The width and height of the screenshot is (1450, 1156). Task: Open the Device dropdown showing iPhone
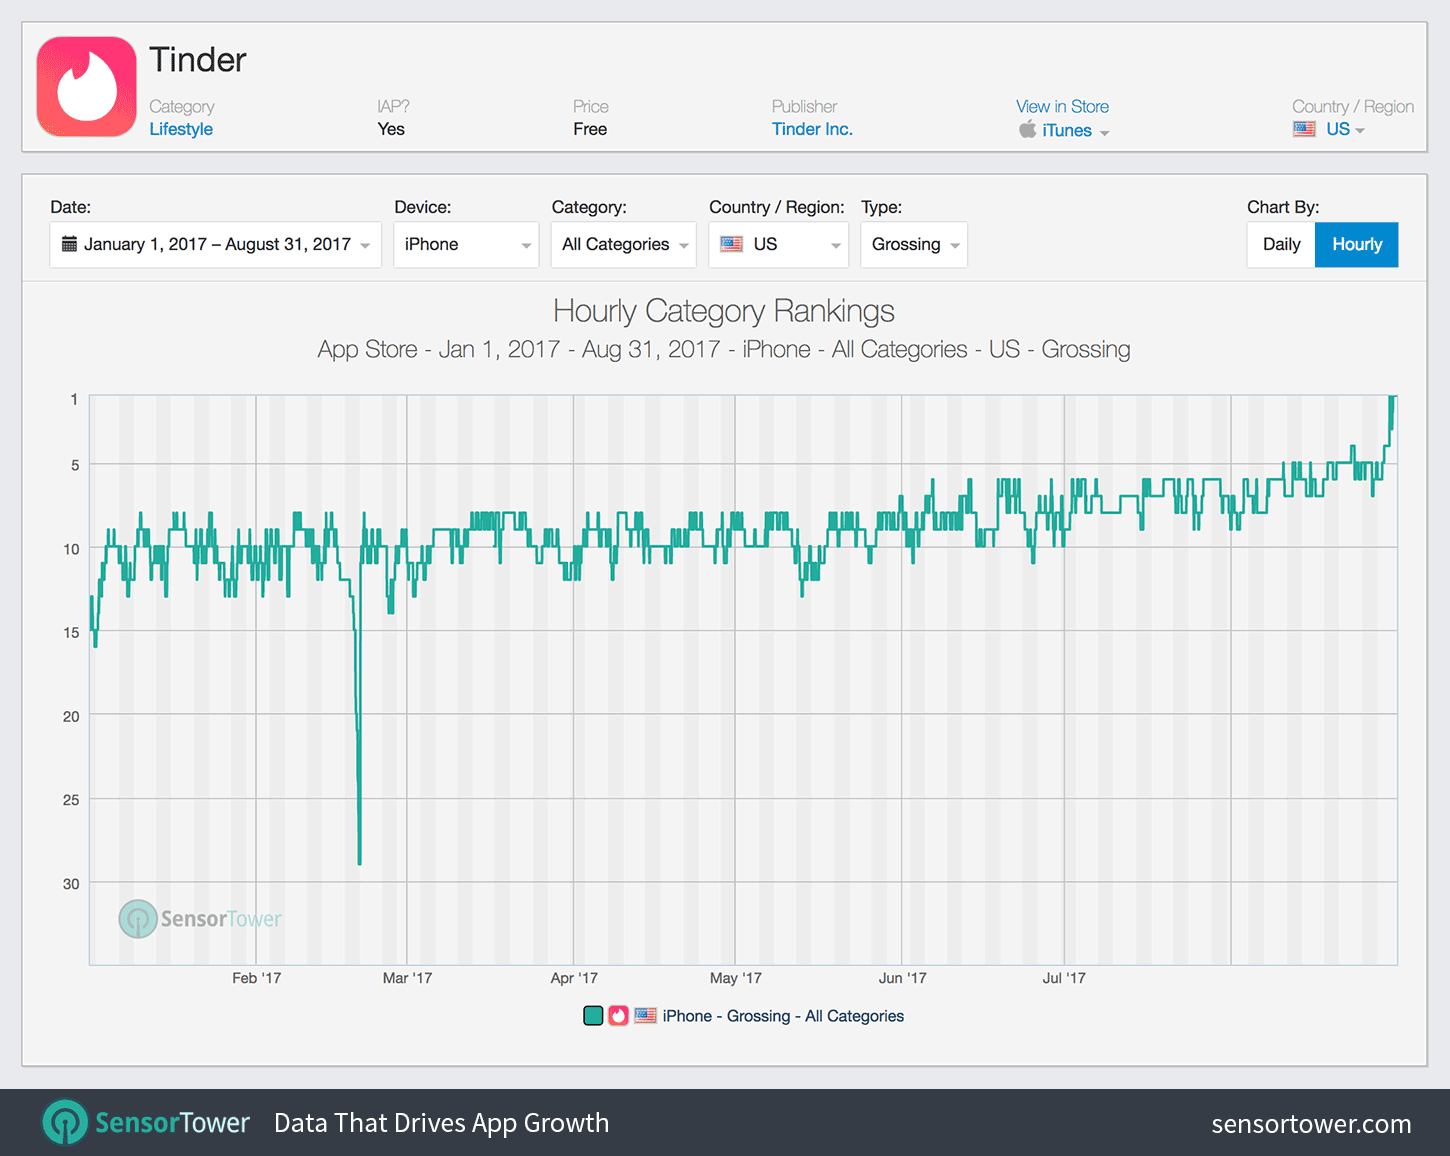click(x=466, y=245)
